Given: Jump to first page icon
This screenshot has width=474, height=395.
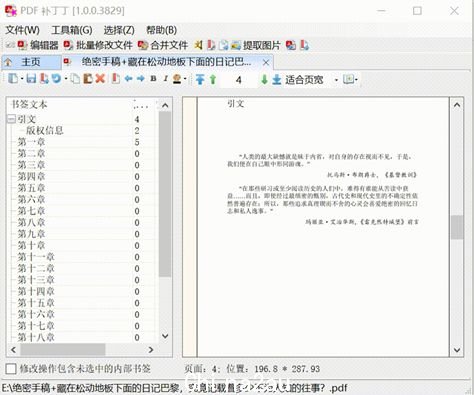Looking at the screenshot, I should pos(200,79).
